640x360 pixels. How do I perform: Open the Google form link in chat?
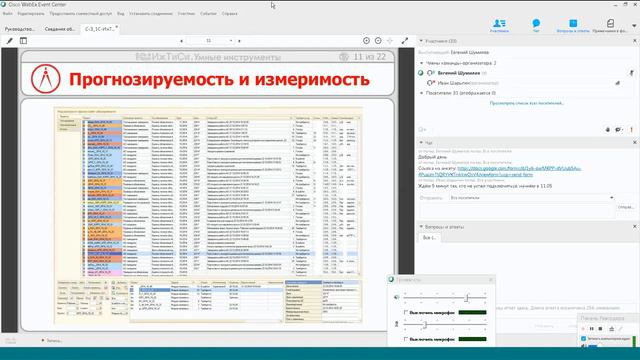(x=500, y=171)
